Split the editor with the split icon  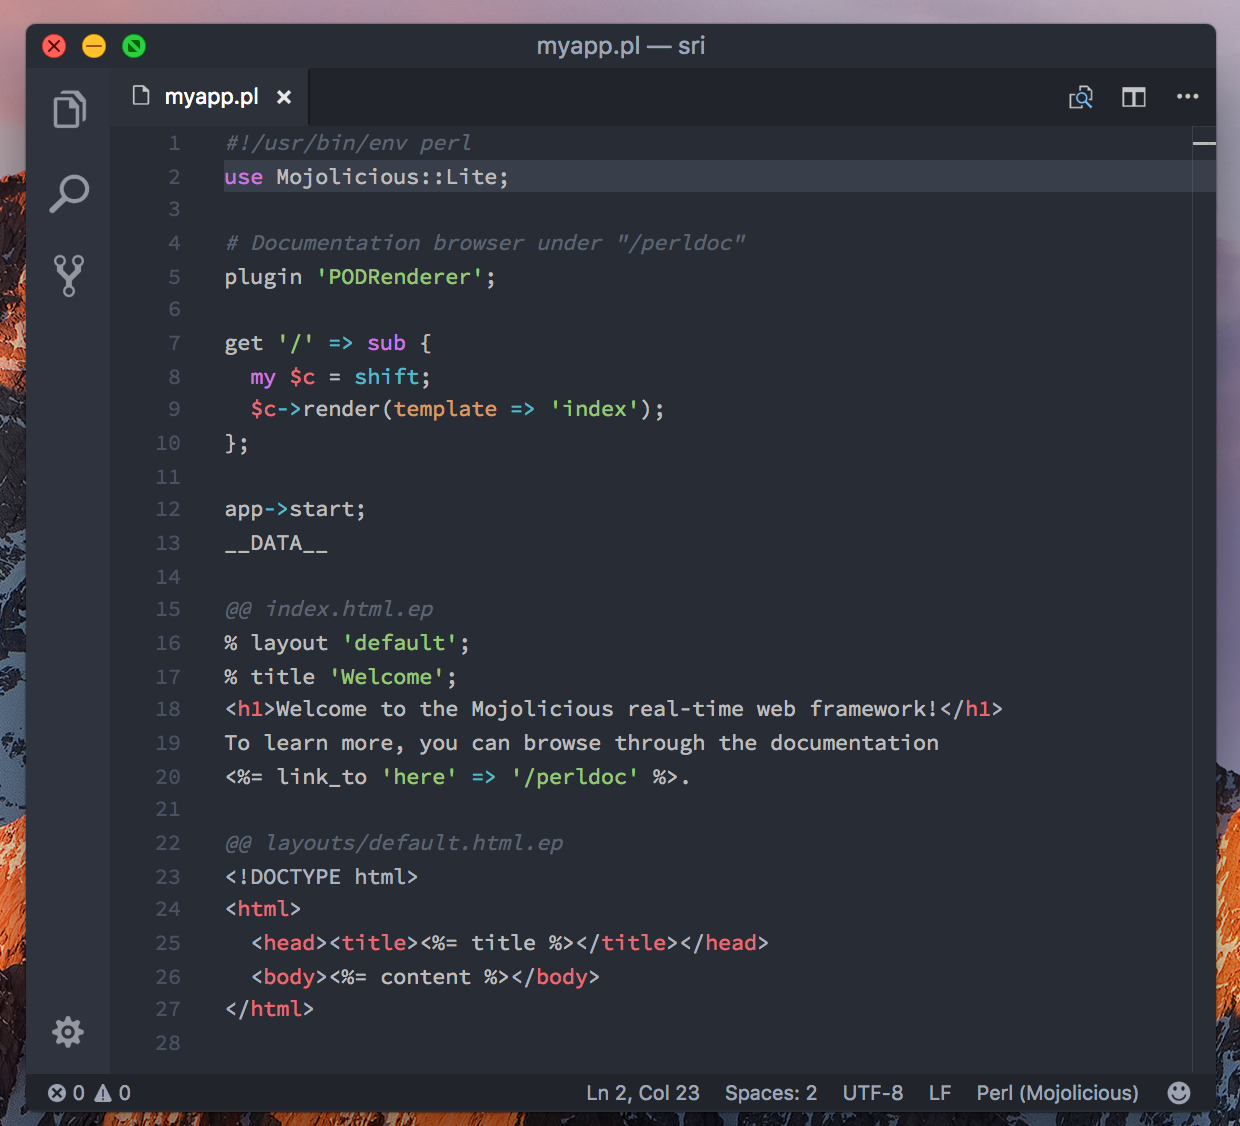point(1133,97)
